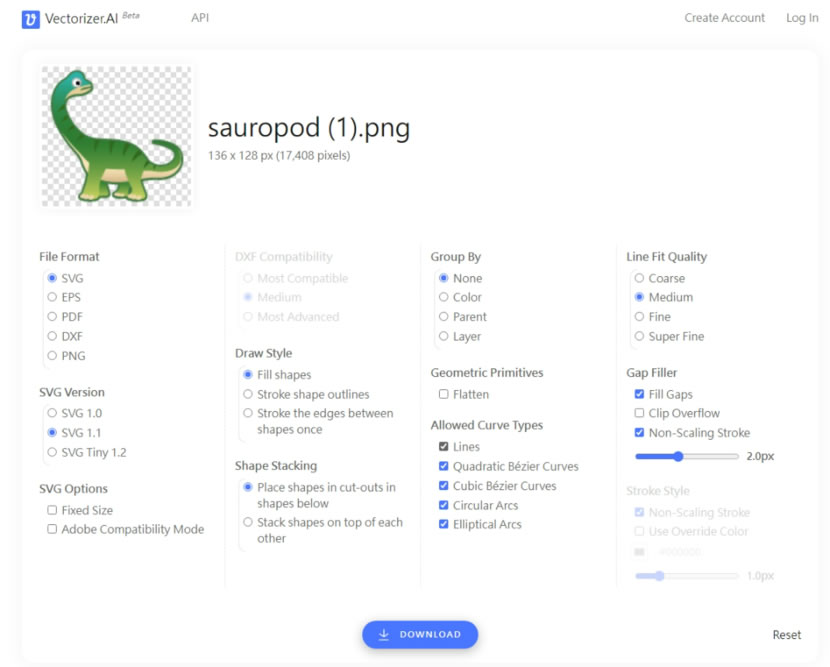Select Super Fine line fit quality
The image size is (830, 667).
tap(639, 336)
